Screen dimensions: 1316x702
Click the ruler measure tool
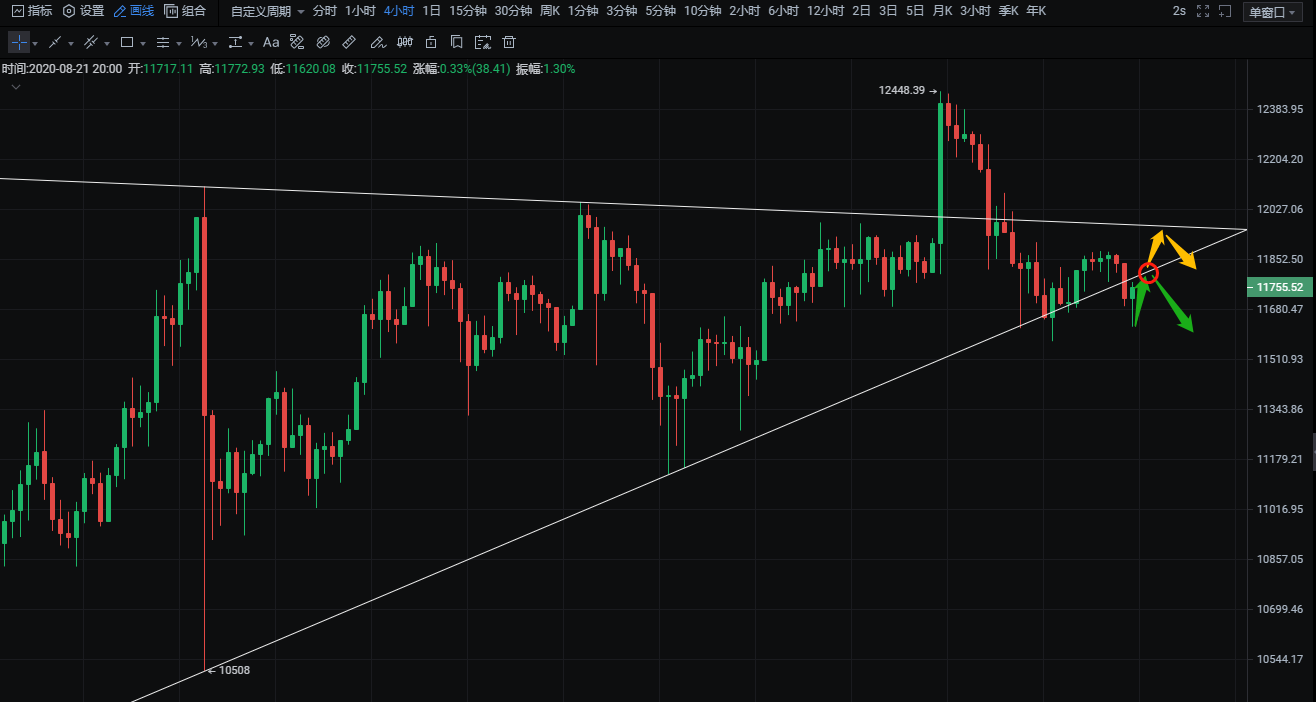[x=349, y=43]
